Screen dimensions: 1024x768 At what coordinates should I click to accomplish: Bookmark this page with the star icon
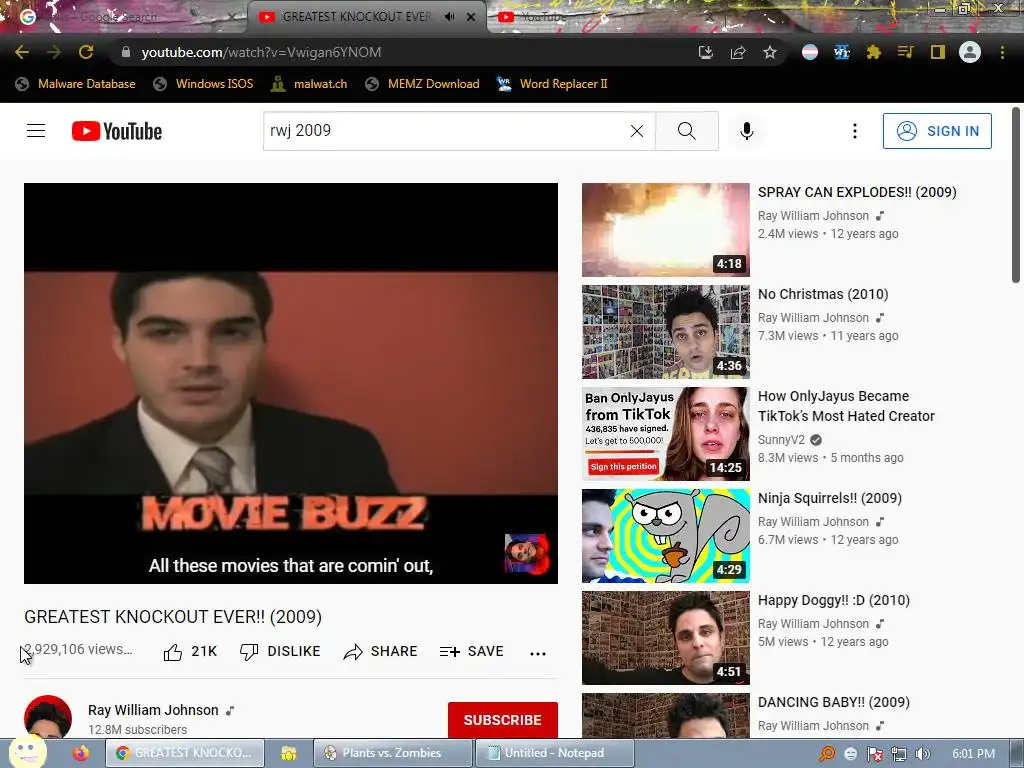[x=770, y=52]
